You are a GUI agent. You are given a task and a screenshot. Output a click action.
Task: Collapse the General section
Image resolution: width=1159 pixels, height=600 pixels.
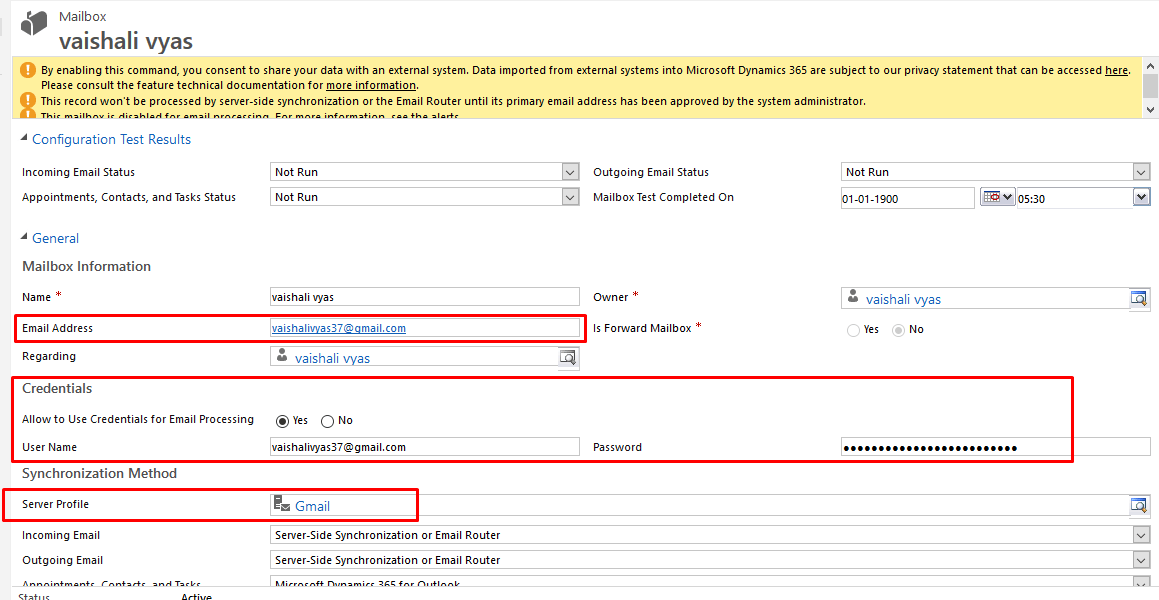click(x=25, y=239)
